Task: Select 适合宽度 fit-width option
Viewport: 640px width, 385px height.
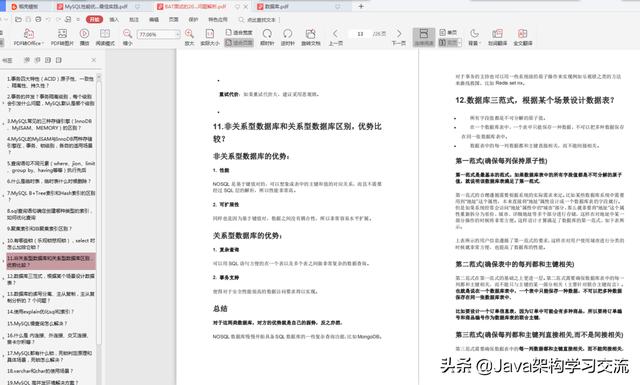Action: click(239, 32)
